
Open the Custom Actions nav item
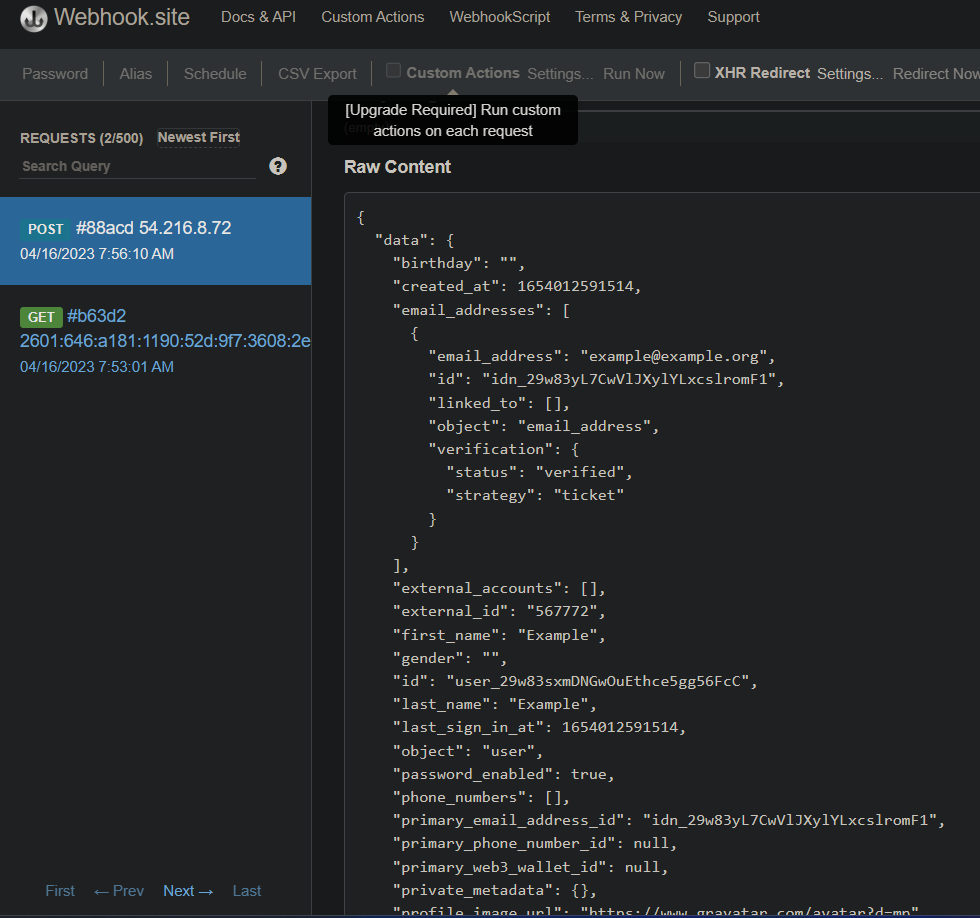coord(372,17)
